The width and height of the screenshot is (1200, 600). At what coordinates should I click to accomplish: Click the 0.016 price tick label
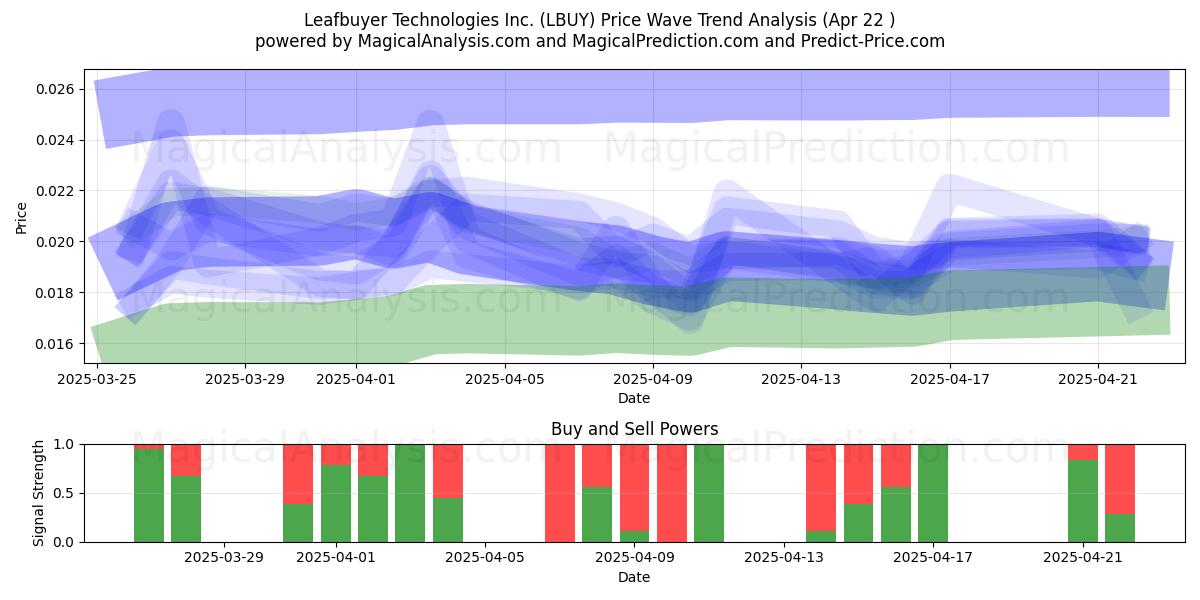pyautogui.click(x=55, y=344)
